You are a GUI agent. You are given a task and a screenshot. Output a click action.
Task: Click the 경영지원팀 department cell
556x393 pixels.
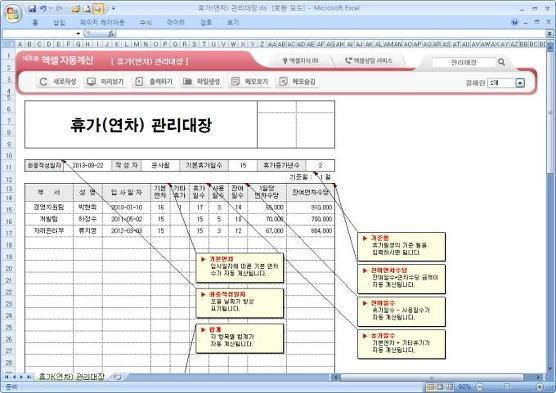click(x=49, y=207)
